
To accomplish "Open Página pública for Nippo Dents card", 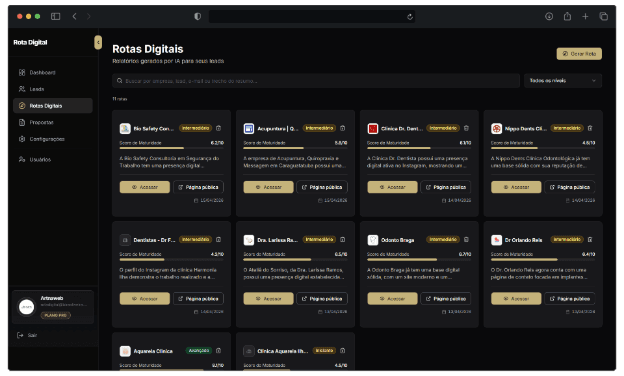I will [x=570, y=187].
